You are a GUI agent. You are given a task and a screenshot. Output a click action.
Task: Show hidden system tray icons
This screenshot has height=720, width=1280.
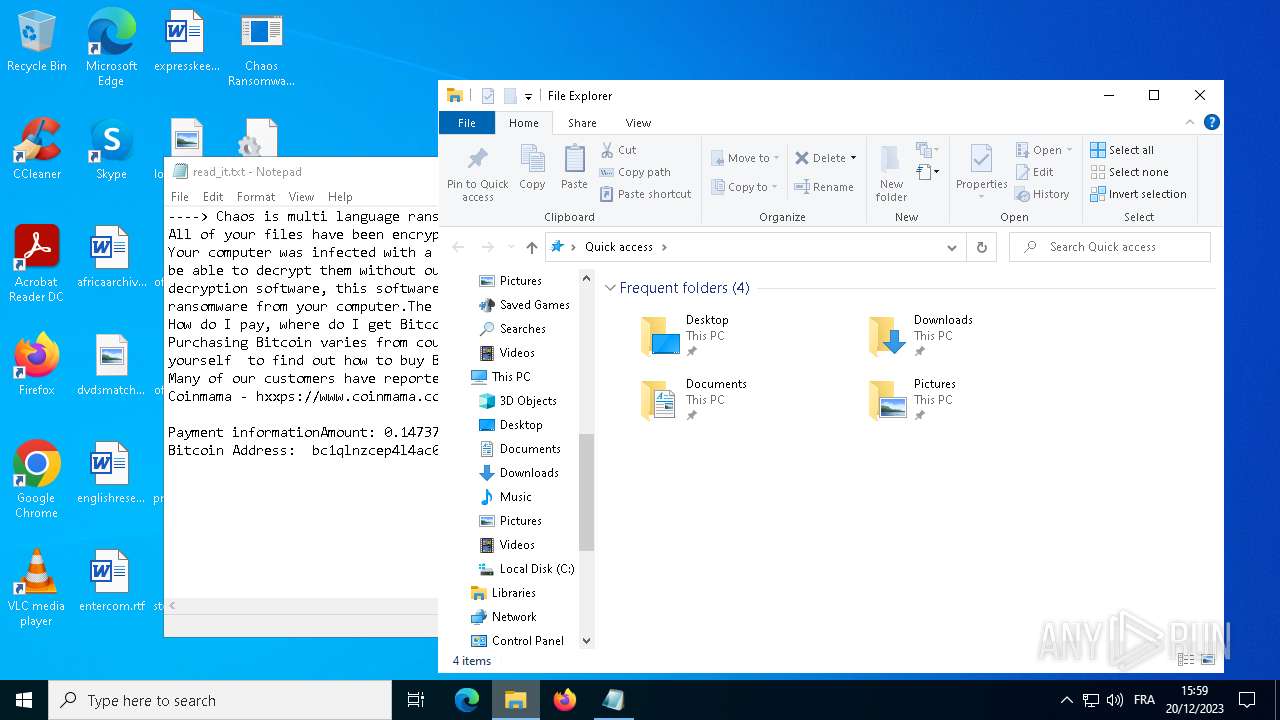pos(1066,700)
